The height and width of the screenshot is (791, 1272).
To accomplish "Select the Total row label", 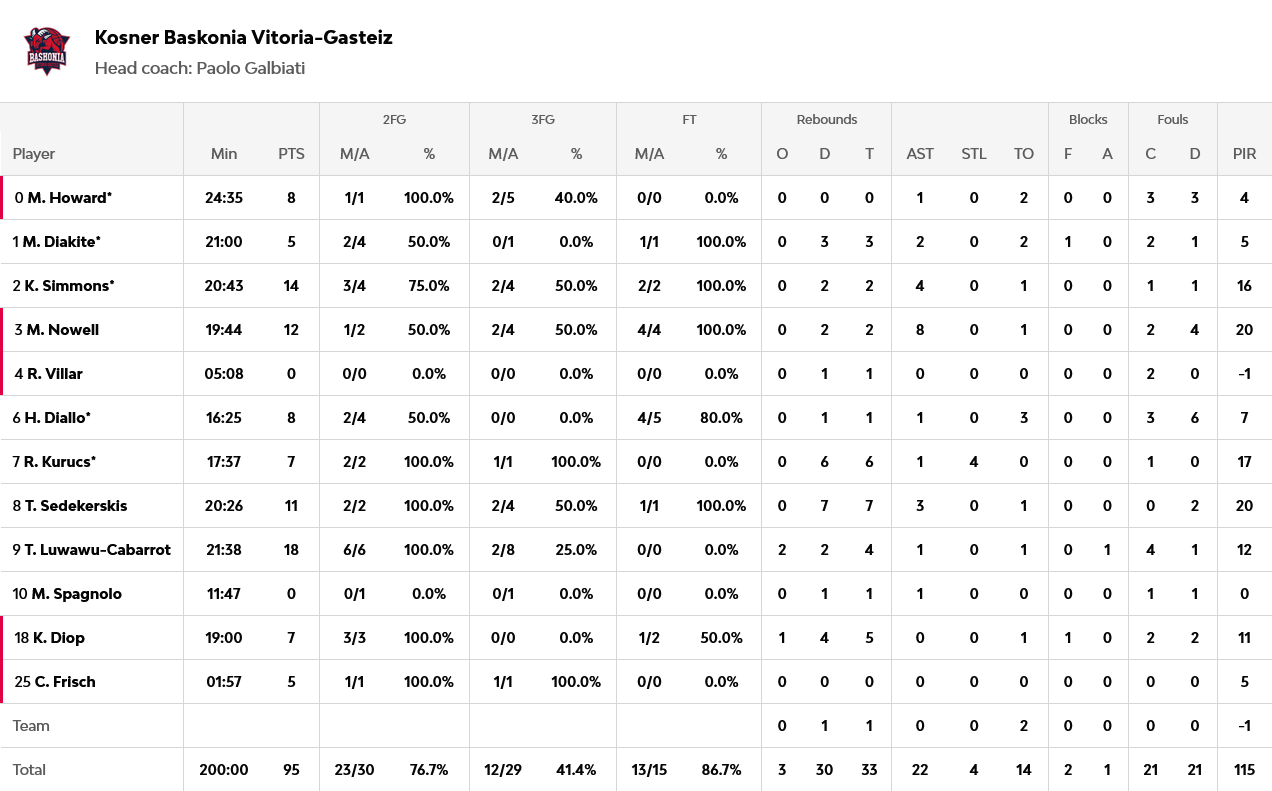I will click(30, 770).
